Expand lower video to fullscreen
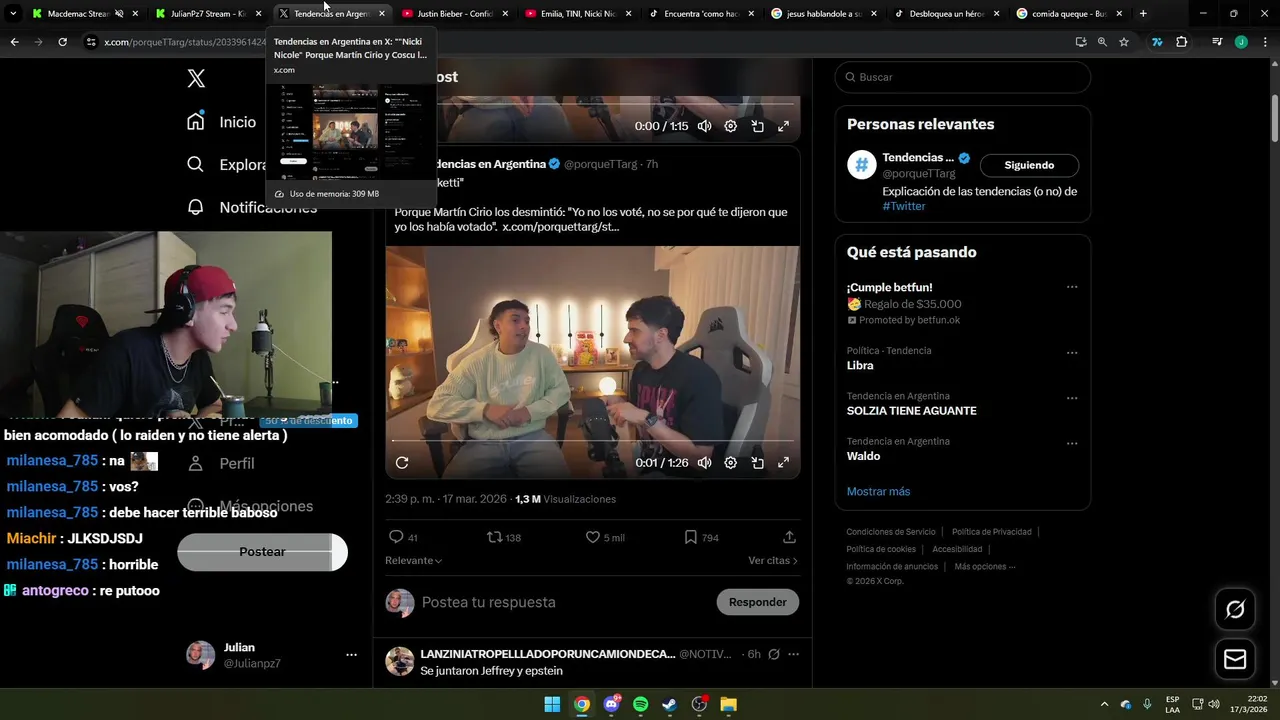The image size is (1280, 720). tap(783, 462)
